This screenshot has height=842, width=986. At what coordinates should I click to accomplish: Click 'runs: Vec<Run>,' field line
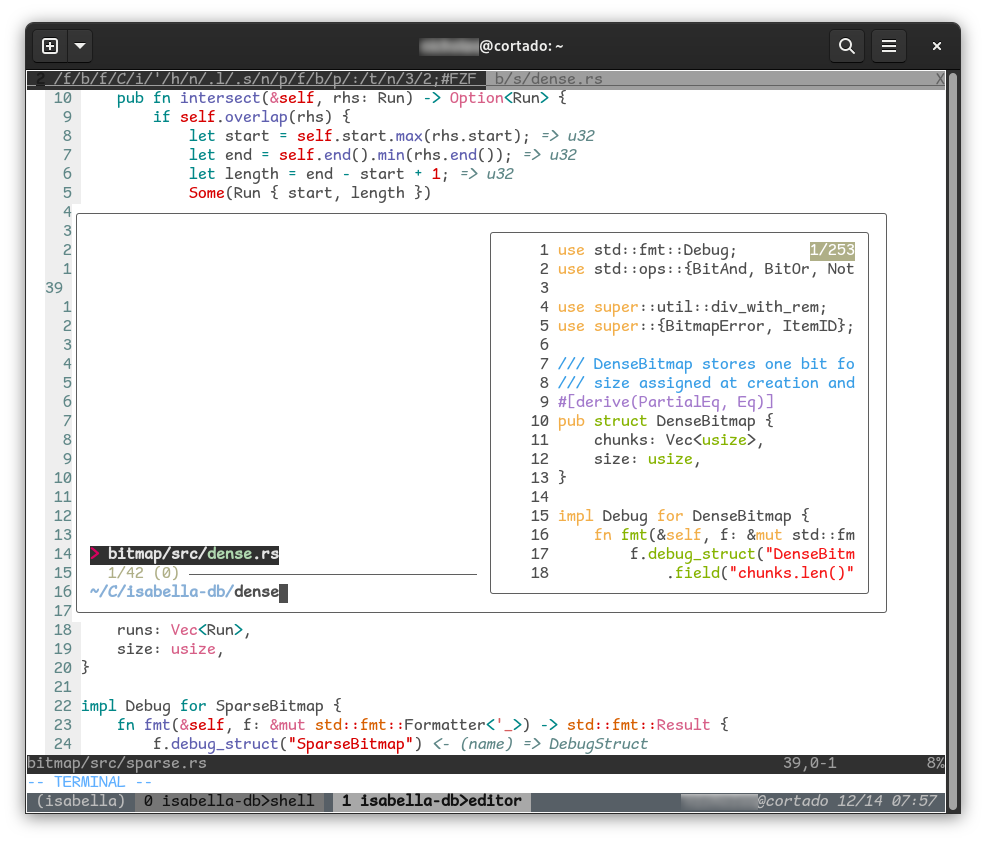pyautogui.click(x=184, y=630)
